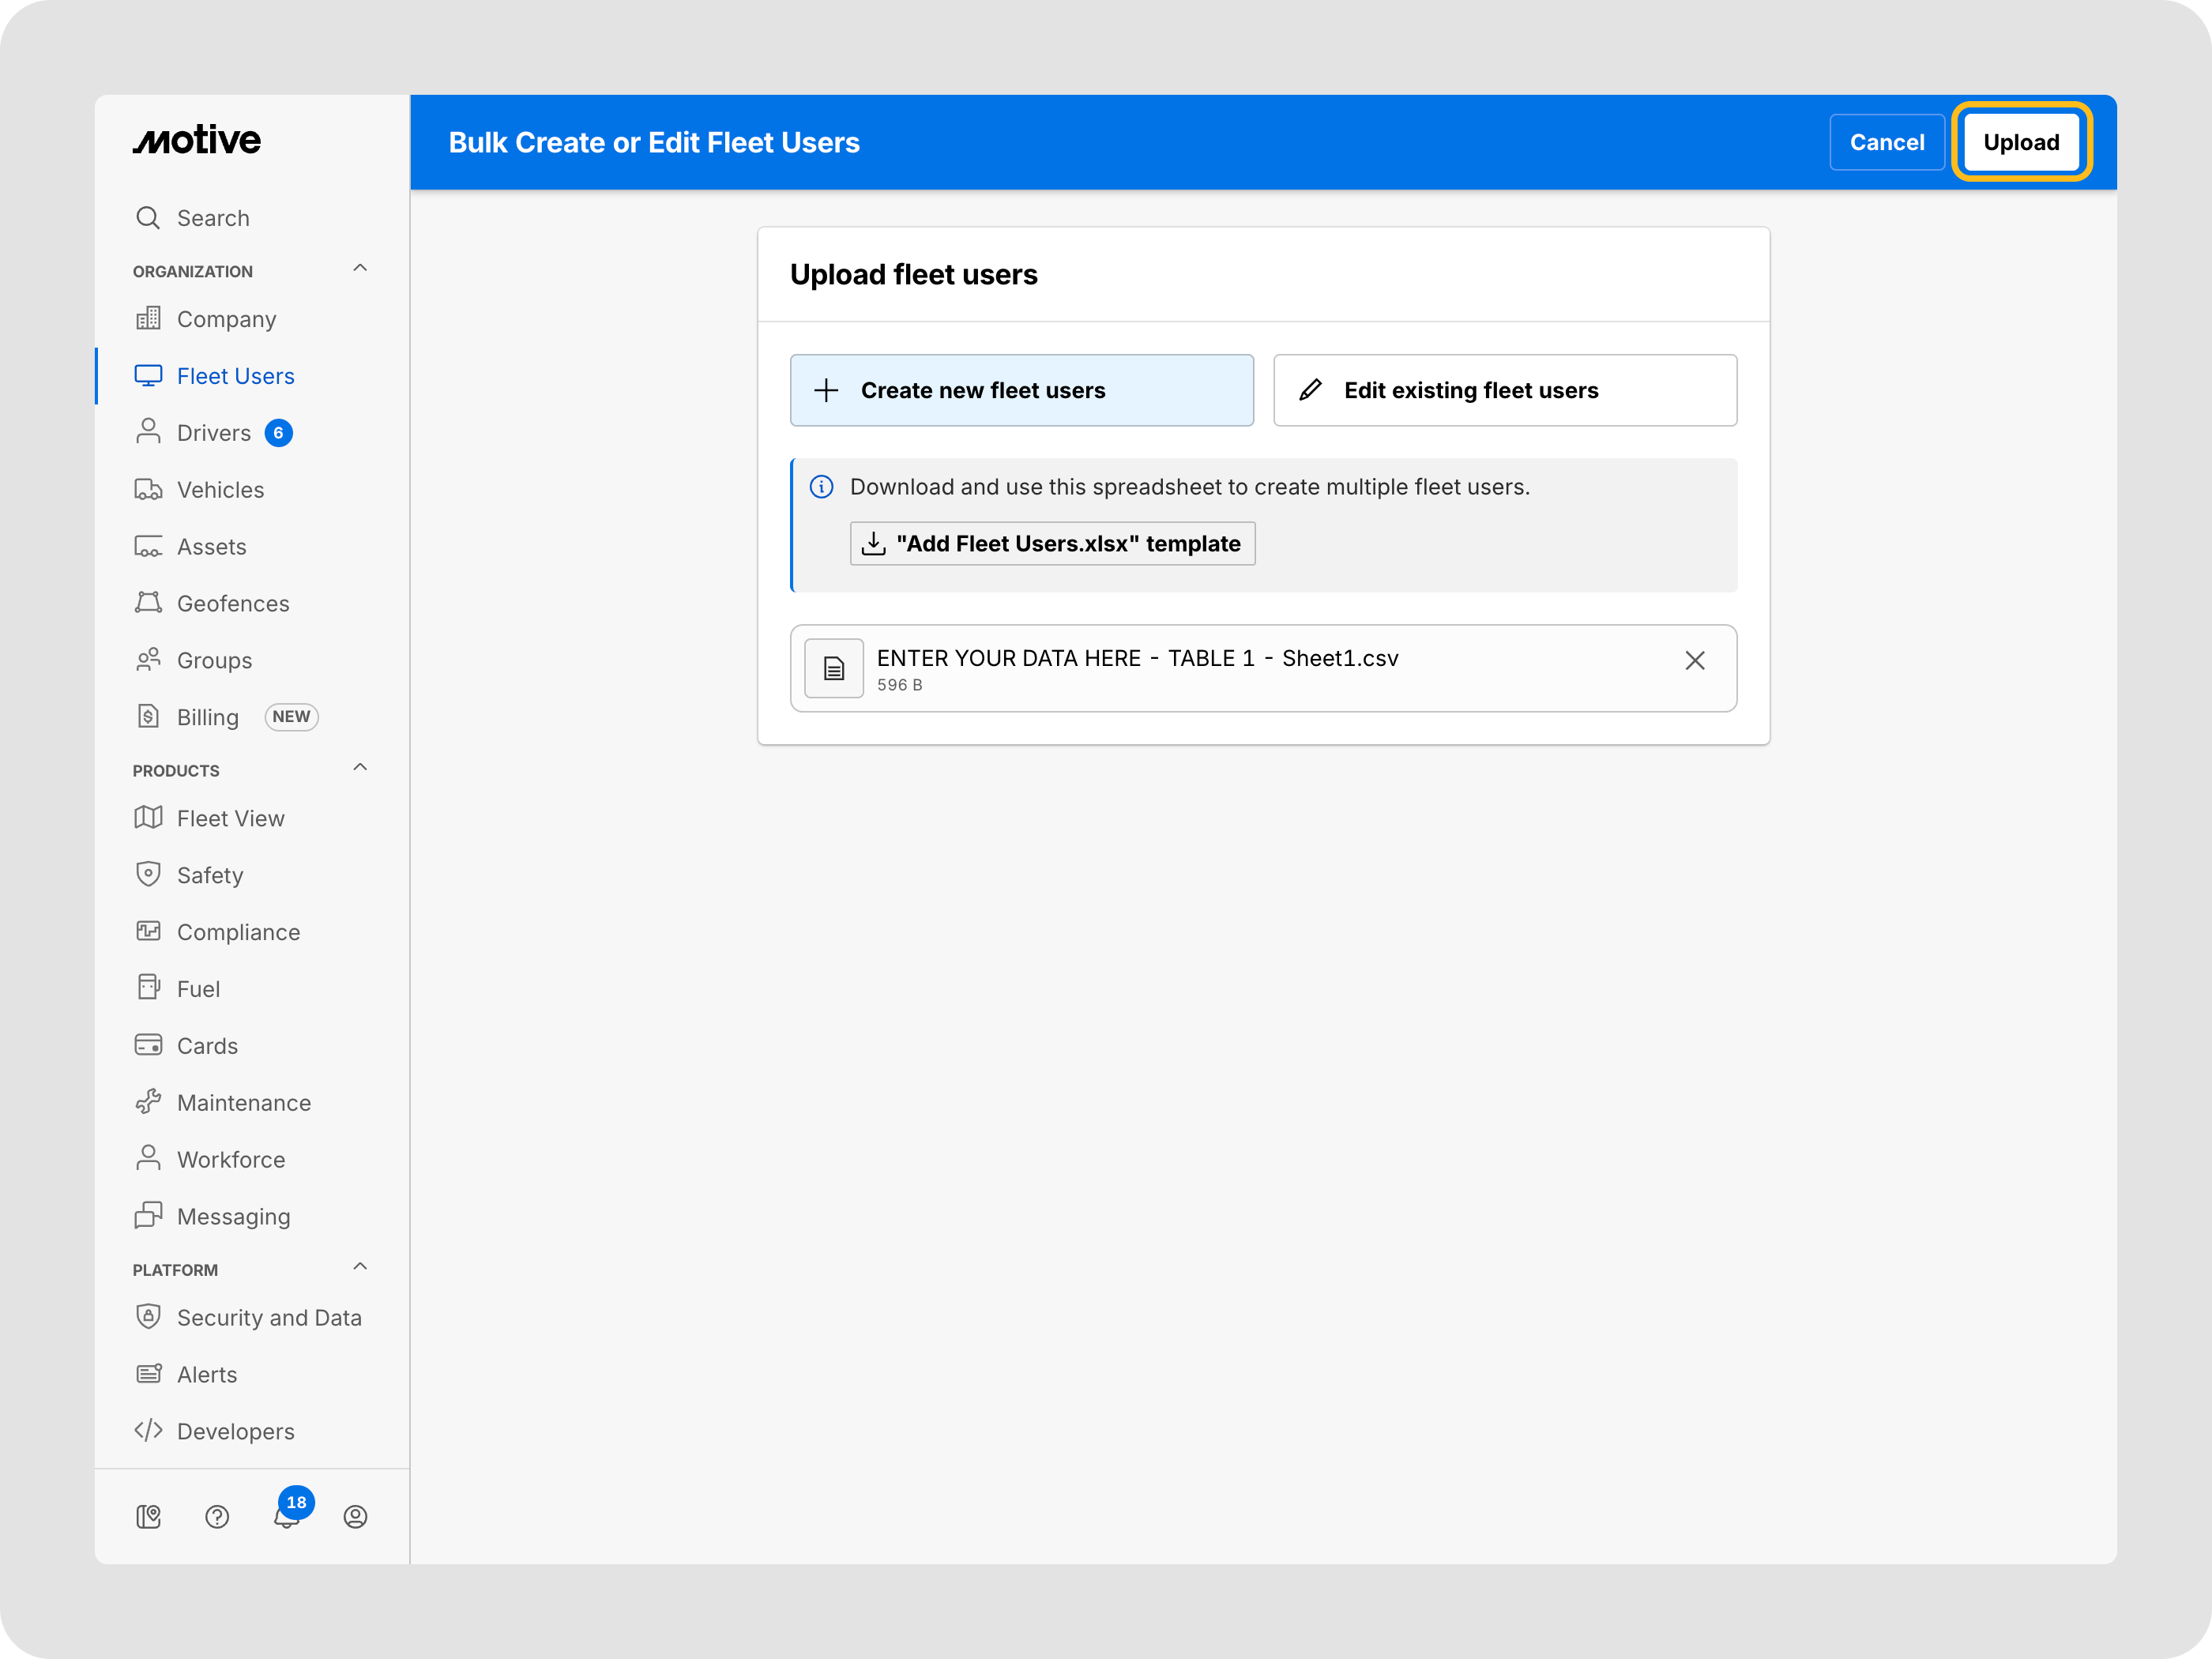
Task: Click the Motive logo
Action: 197,140
